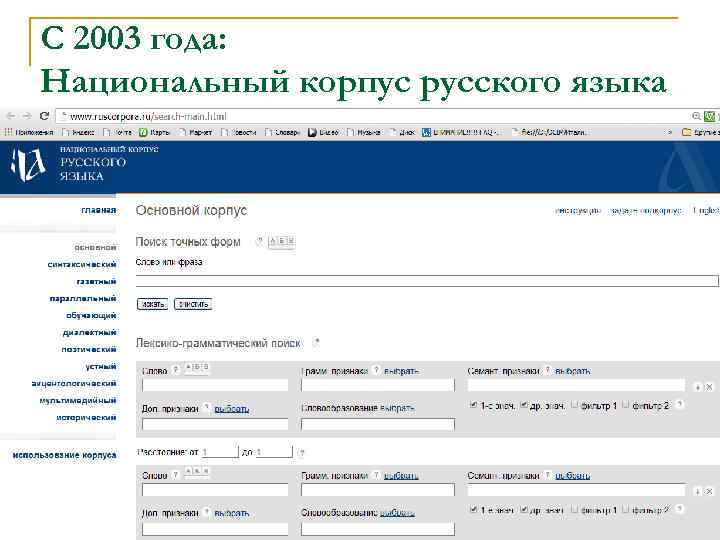Select the синтаксический corpus

click(x=82, y=264)
